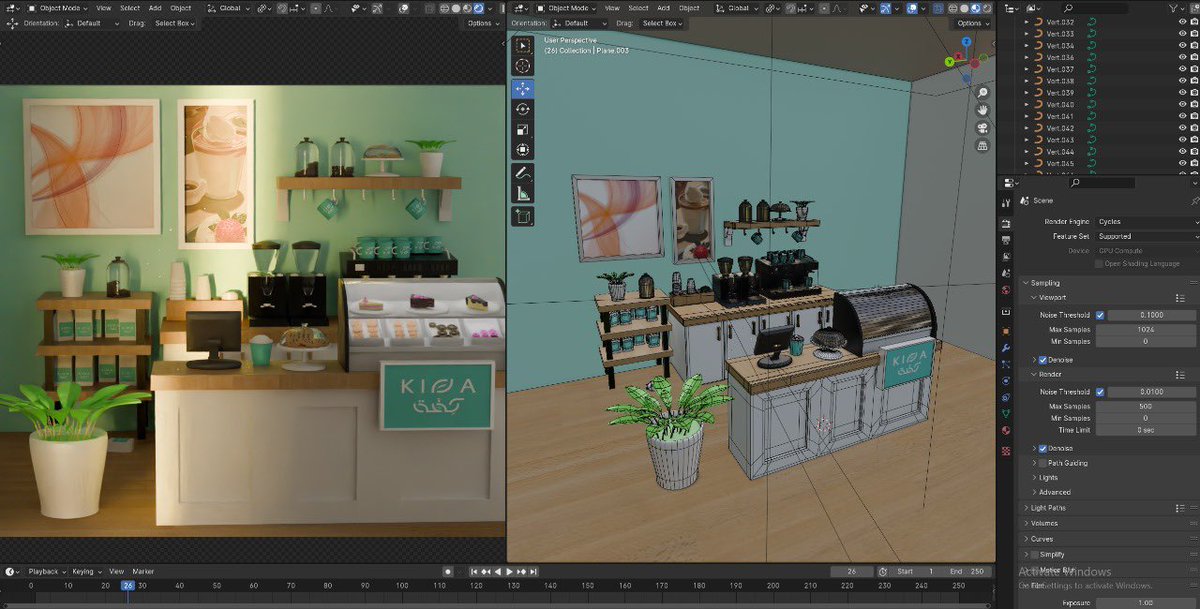Select the Measure tool
This screenshot has width=1200, height=609.
pyautogui.click(x=523, y=194)
